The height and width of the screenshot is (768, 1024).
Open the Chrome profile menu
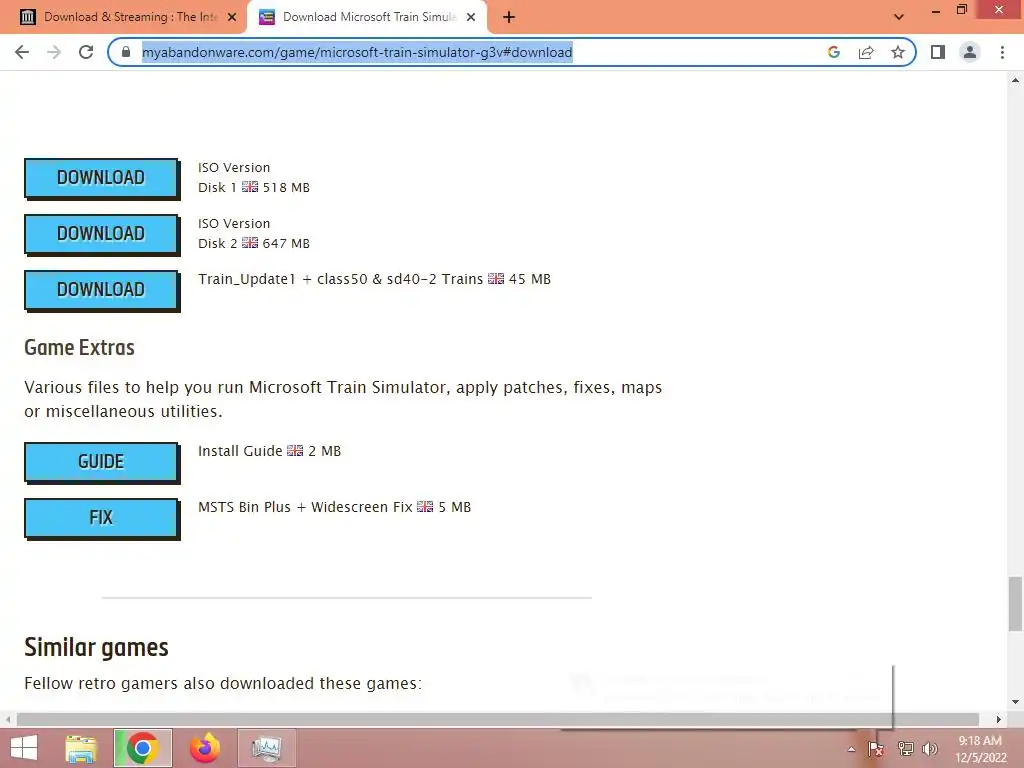pos(970,52)
